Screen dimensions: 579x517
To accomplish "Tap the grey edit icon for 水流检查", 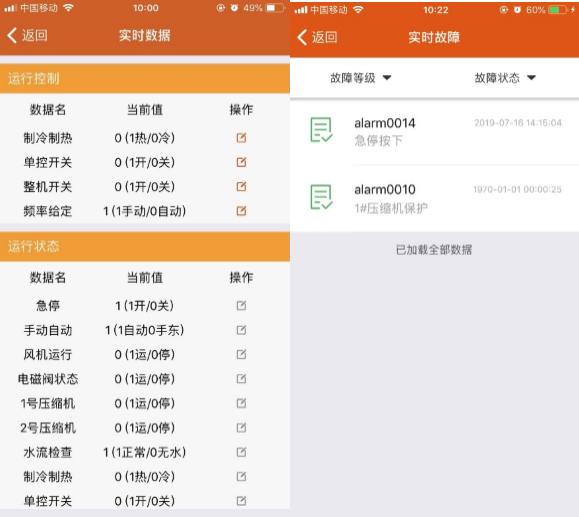I will pyautogui.click(x=241, y=452).
